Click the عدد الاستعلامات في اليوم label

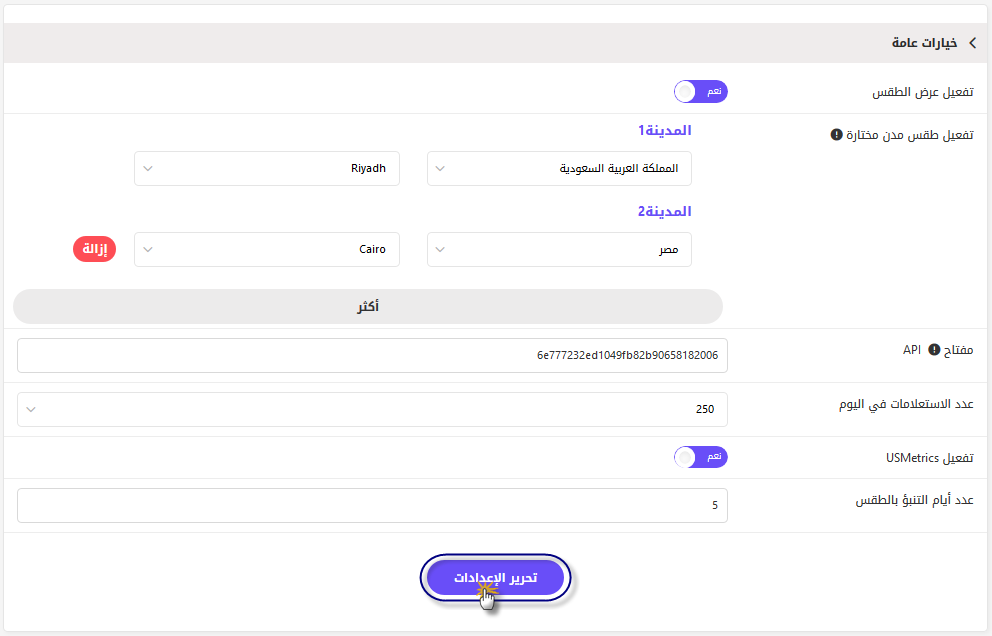(906, 404)
